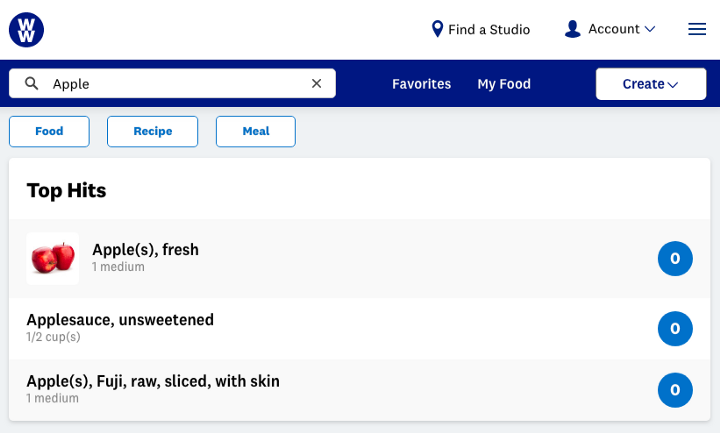This screenshot has width=720, height=433.
Task: Select the Food filter
Action: click(49, 131)
